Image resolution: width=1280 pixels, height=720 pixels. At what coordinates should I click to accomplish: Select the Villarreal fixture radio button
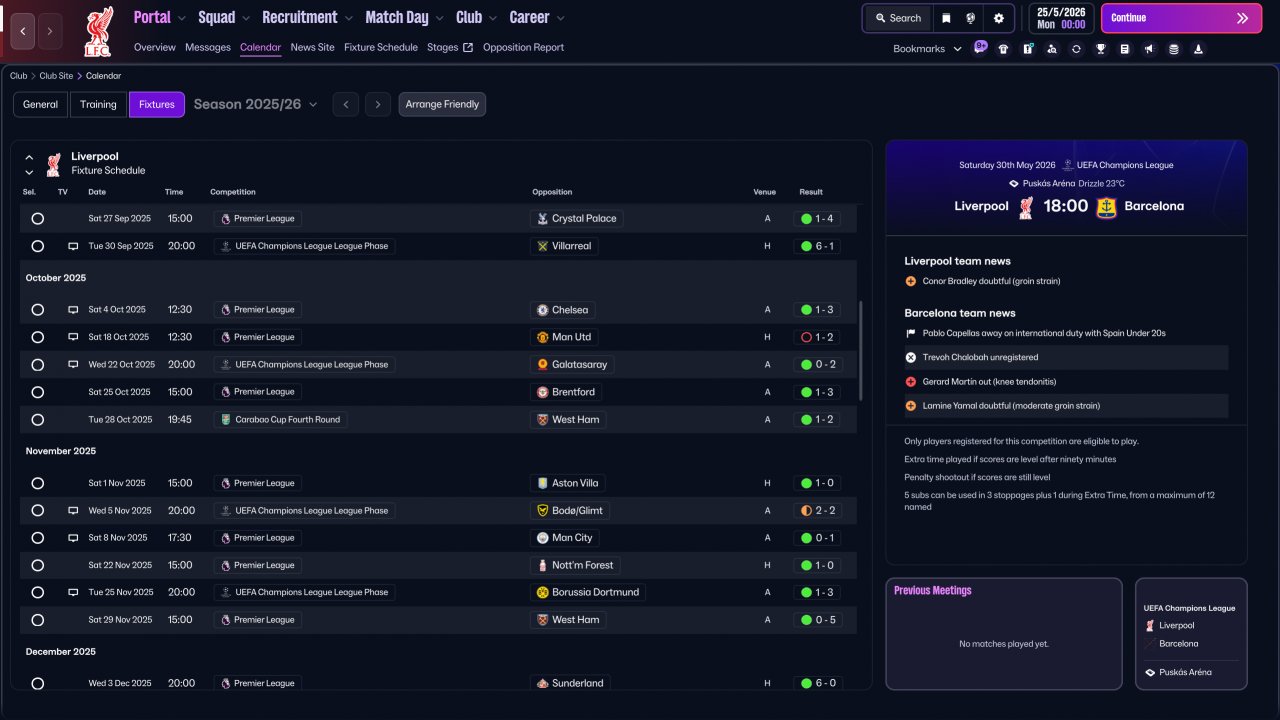coord(37,246)
